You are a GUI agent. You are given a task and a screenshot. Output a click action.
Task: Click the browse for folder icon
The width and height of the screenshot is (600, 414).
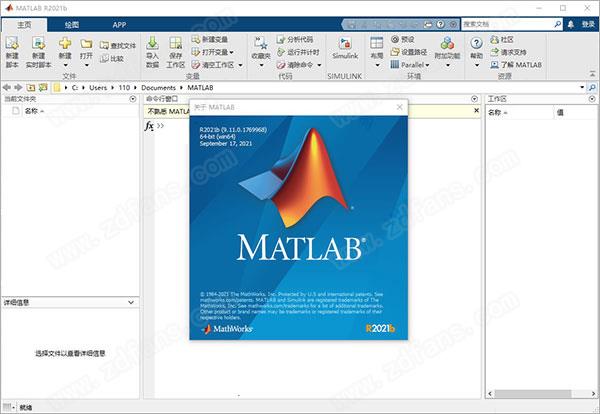[43, 88]
